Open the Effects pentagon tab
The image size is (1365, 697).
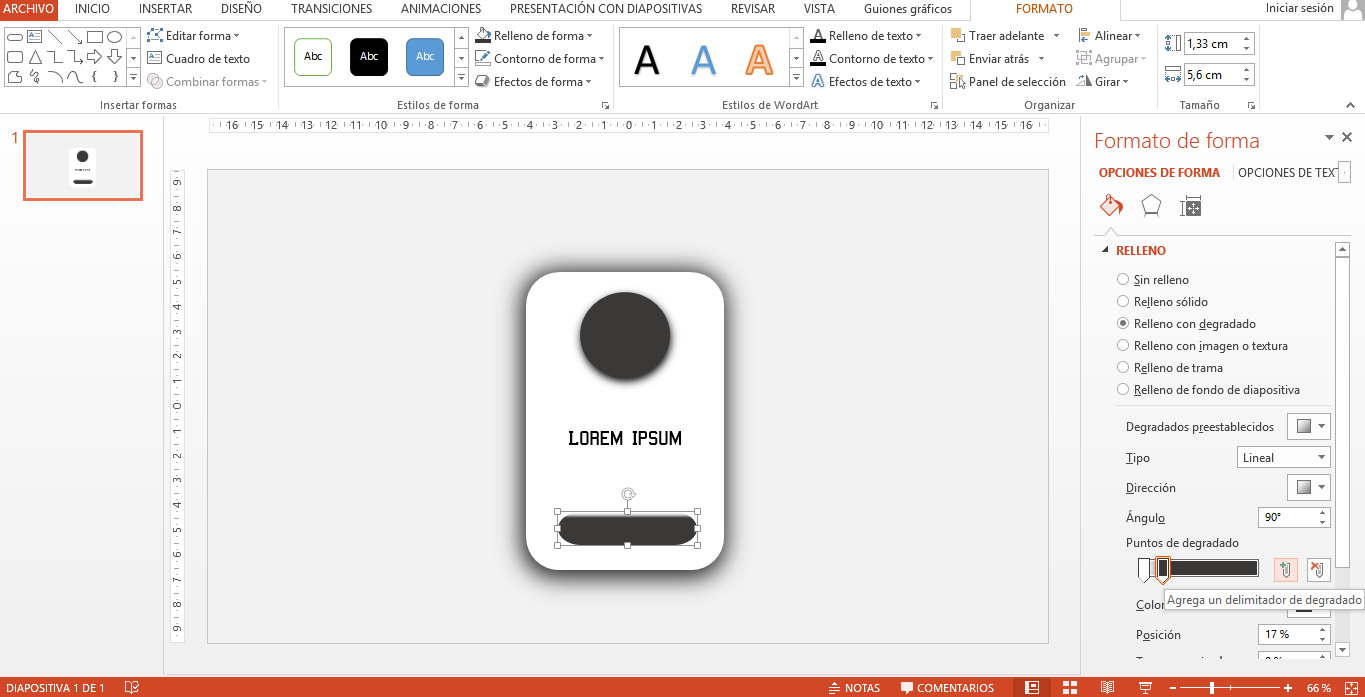(1151, 206)
